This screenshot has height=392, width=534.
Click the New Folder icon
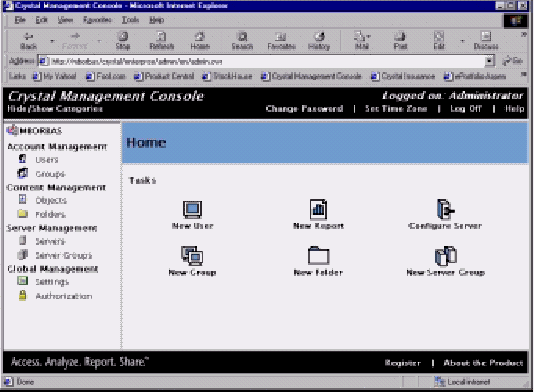pyautogui.click(x=318, y=255)
